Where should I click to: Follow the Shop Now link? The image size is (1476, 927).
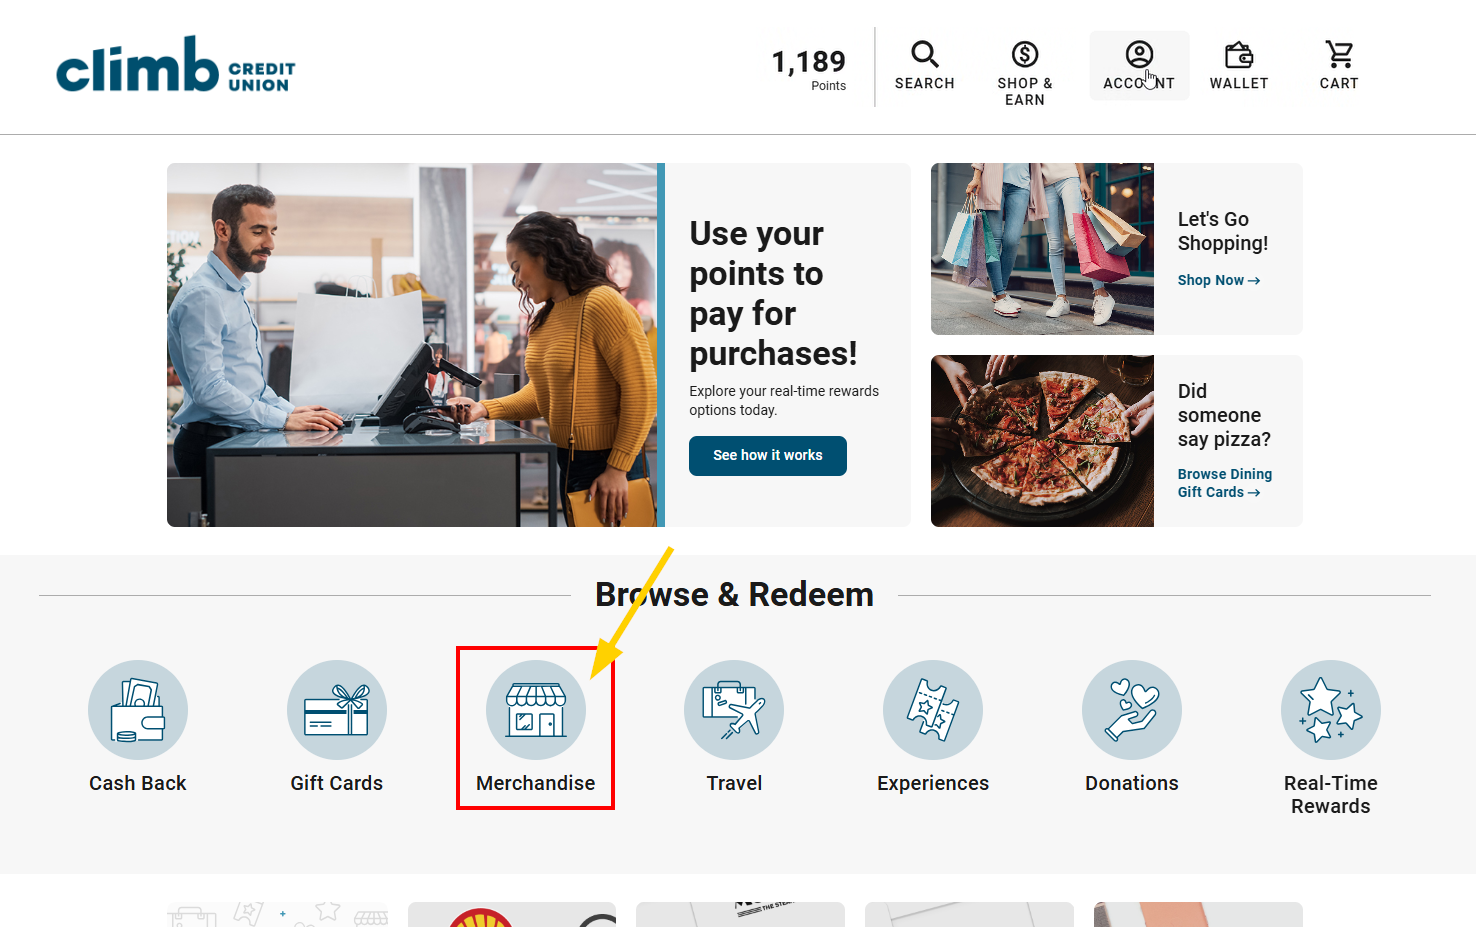coord(1219,280)
